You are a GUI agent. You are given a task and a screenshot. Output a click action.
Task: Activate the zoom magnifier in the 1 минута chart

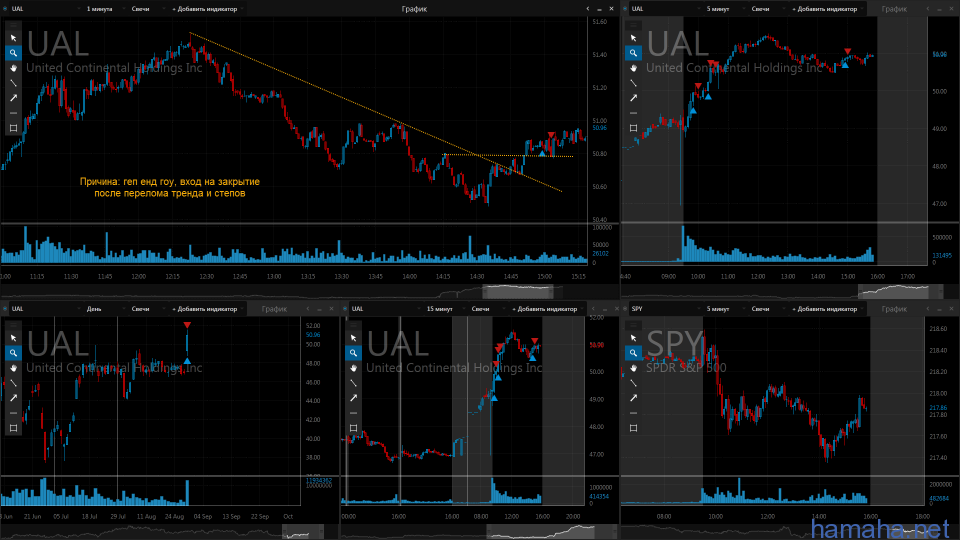pos(13,53)
